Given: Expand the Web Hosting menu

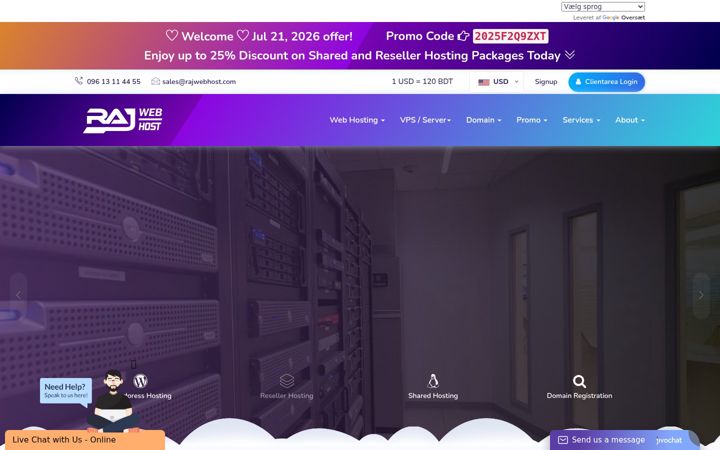Looking at the screenshot, I should pyautogui.click(x=357, y=120).
